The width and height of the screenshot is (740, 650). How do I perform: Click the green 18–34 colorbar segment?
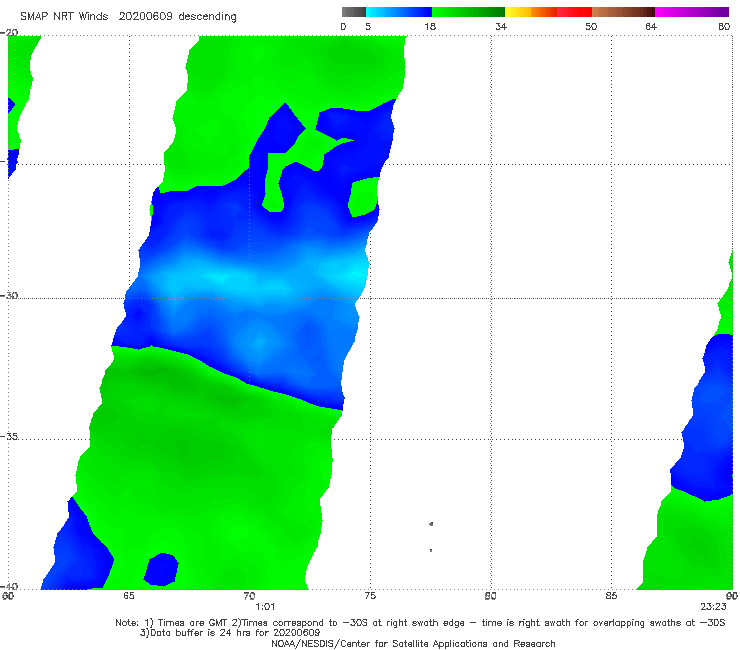point(468,12)
